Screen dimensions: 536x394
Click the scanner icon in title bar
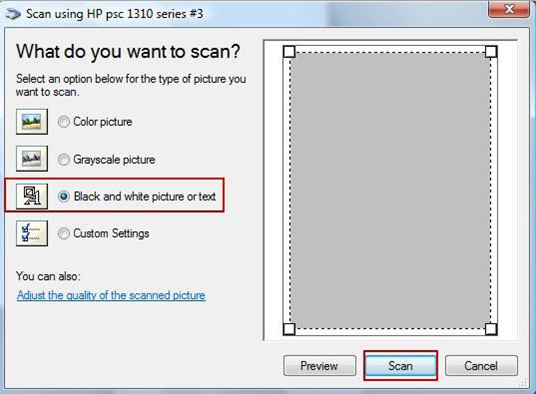(13, 14)
